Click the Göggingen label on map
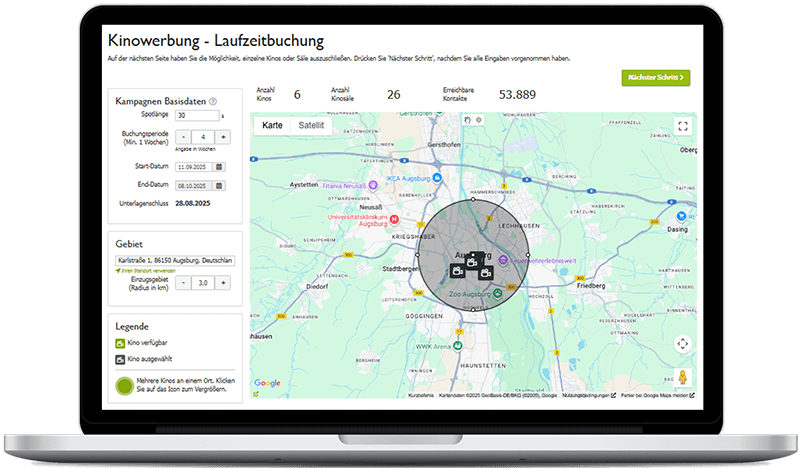Image resolution: width=800 pixels, height=468 pixels. pyautogui.click(x=424, y=316)
